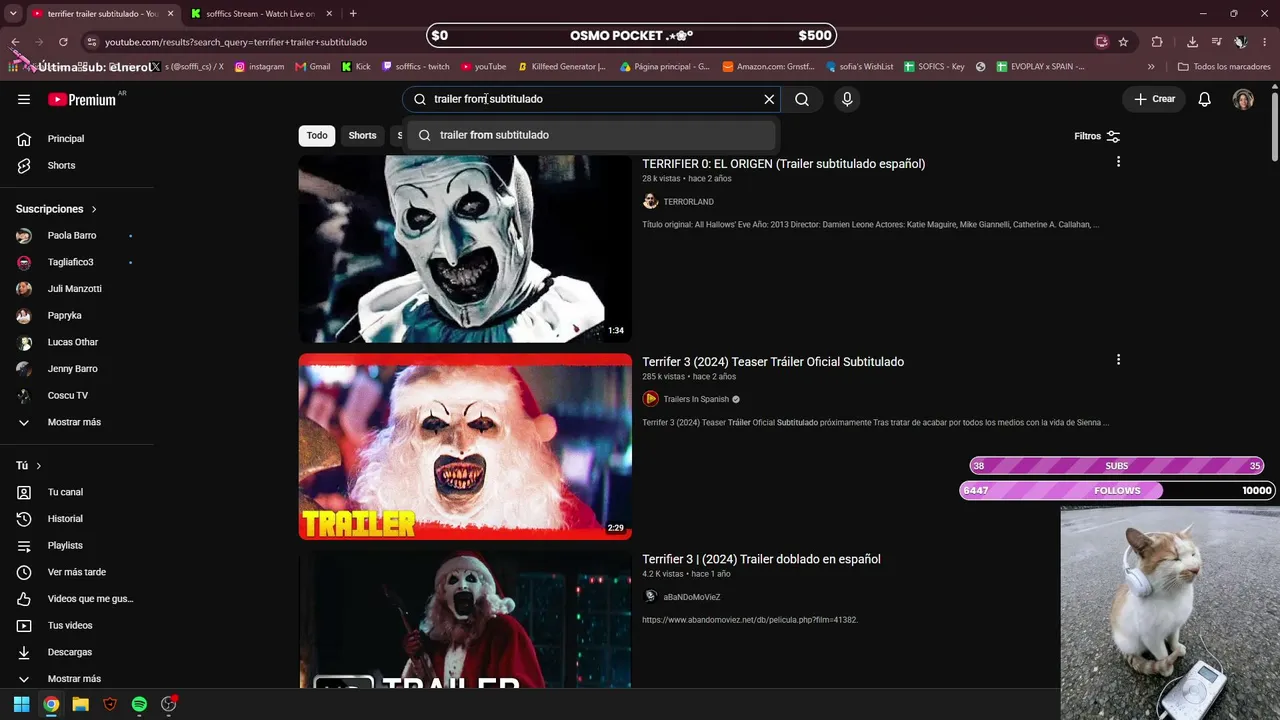The height and width of the screenshot is (720, 1280).
Task: Bookmark this page with the star
Action: pyautogui.click(x=1123, y=42)
